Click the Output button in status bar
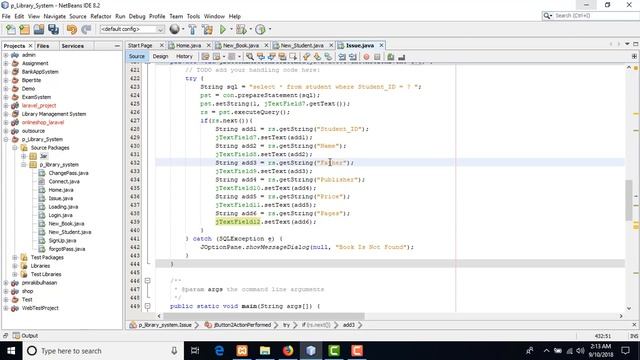 [25, 336]
